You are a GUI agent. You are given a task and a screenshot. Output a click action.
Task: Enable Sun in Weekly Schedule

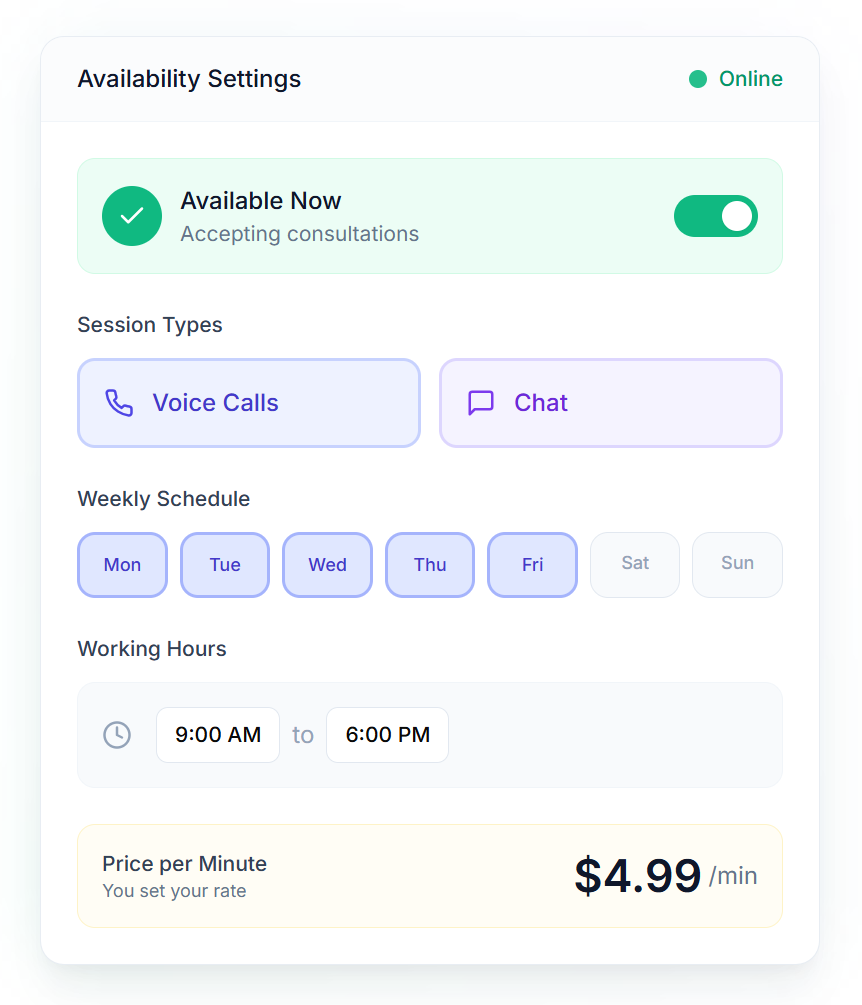(x=737, y=565)
